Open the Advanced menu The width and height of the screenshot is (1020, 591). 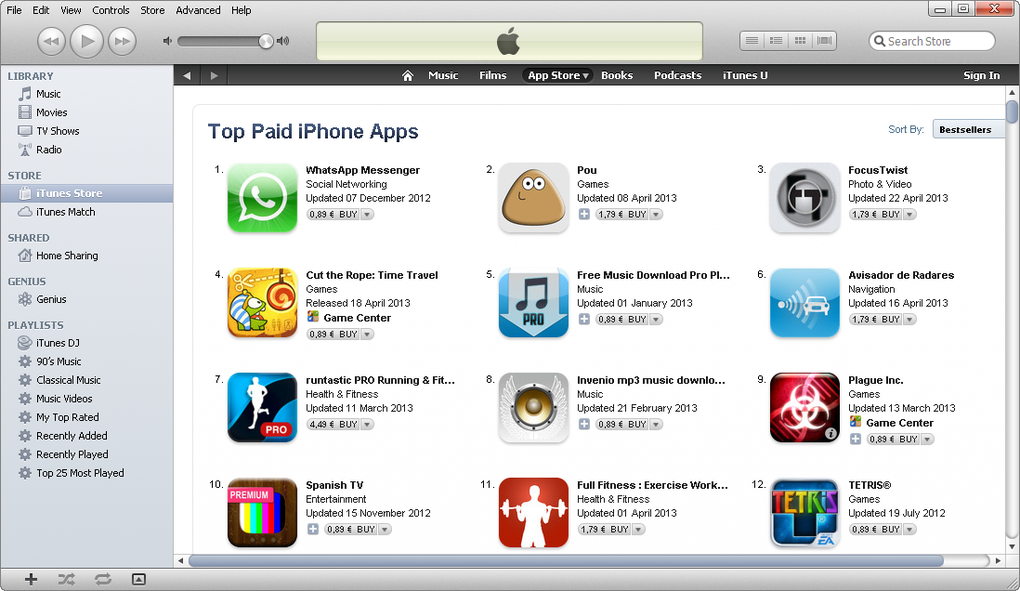198,10
